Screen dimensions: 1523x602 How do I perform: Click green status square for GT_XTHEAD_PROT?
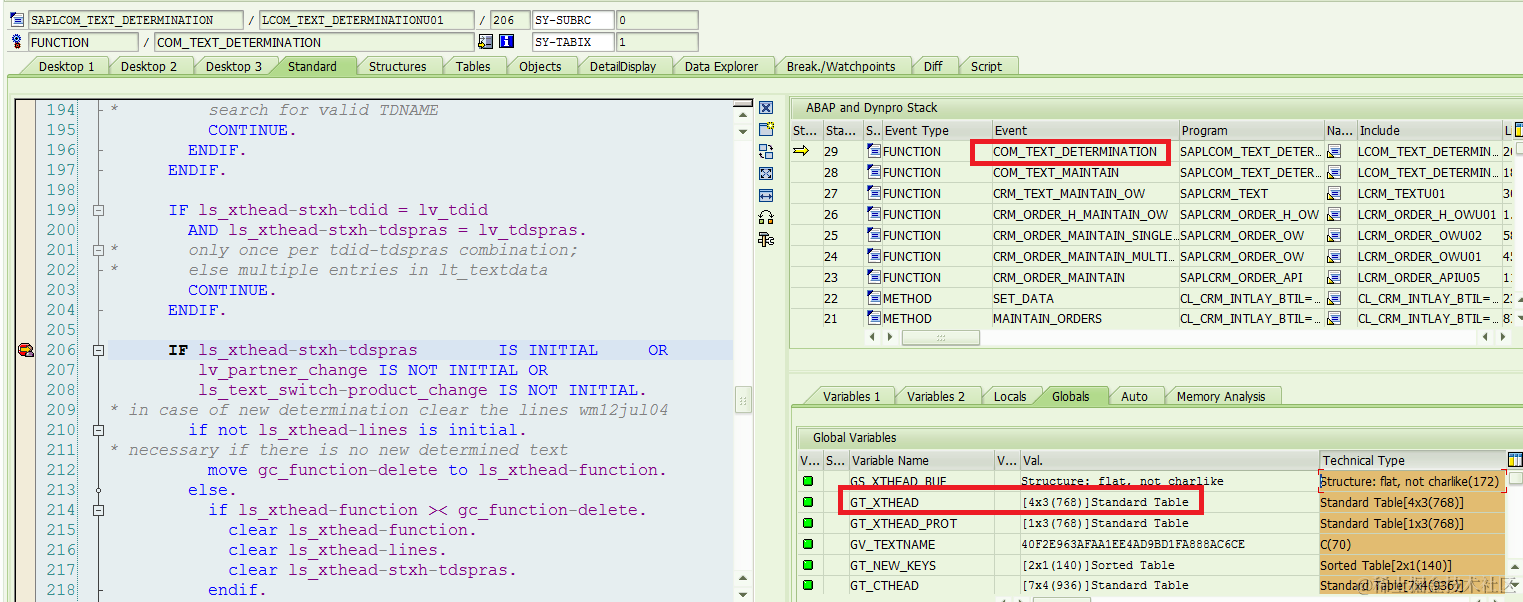(x=808, y=523)
